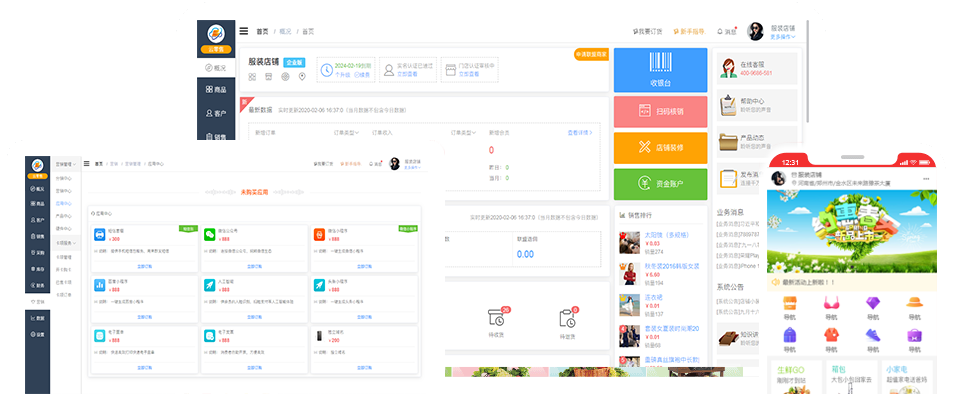
Task: Click the 云零售 logo in the back window
Action: [x=216, y=37]
